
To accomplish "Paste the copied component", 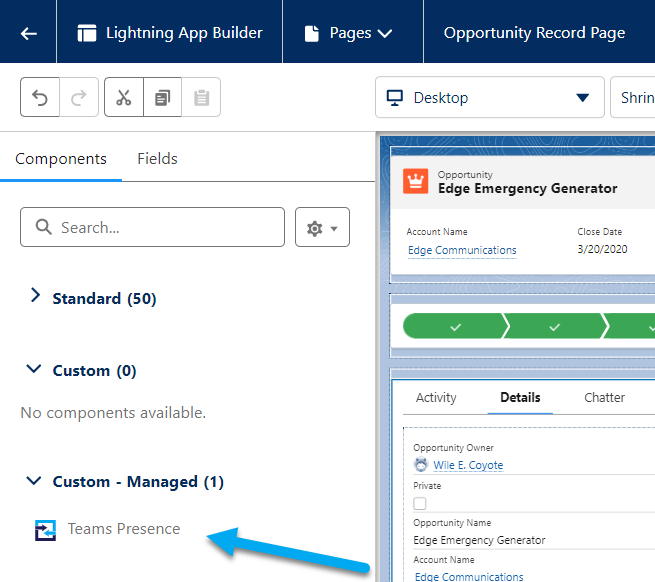I will pos(201,97).
